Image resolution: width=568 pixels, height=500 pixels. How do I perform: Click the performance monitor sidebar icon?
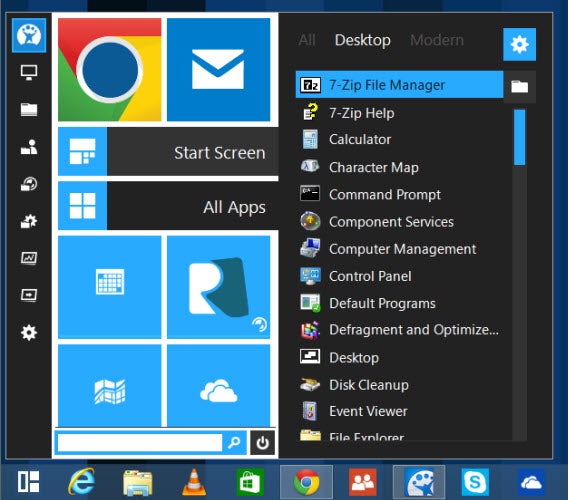pyautogui.click(x=29, y=258)
